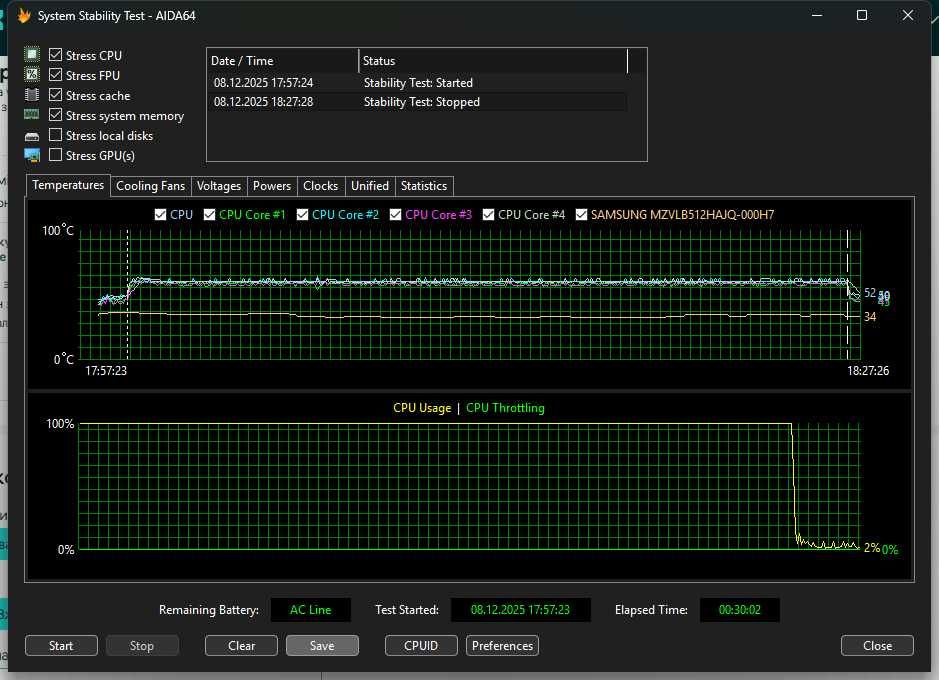Open the Preferences dialog
Screen dimensions: 939x680
[x=502, y=646]
